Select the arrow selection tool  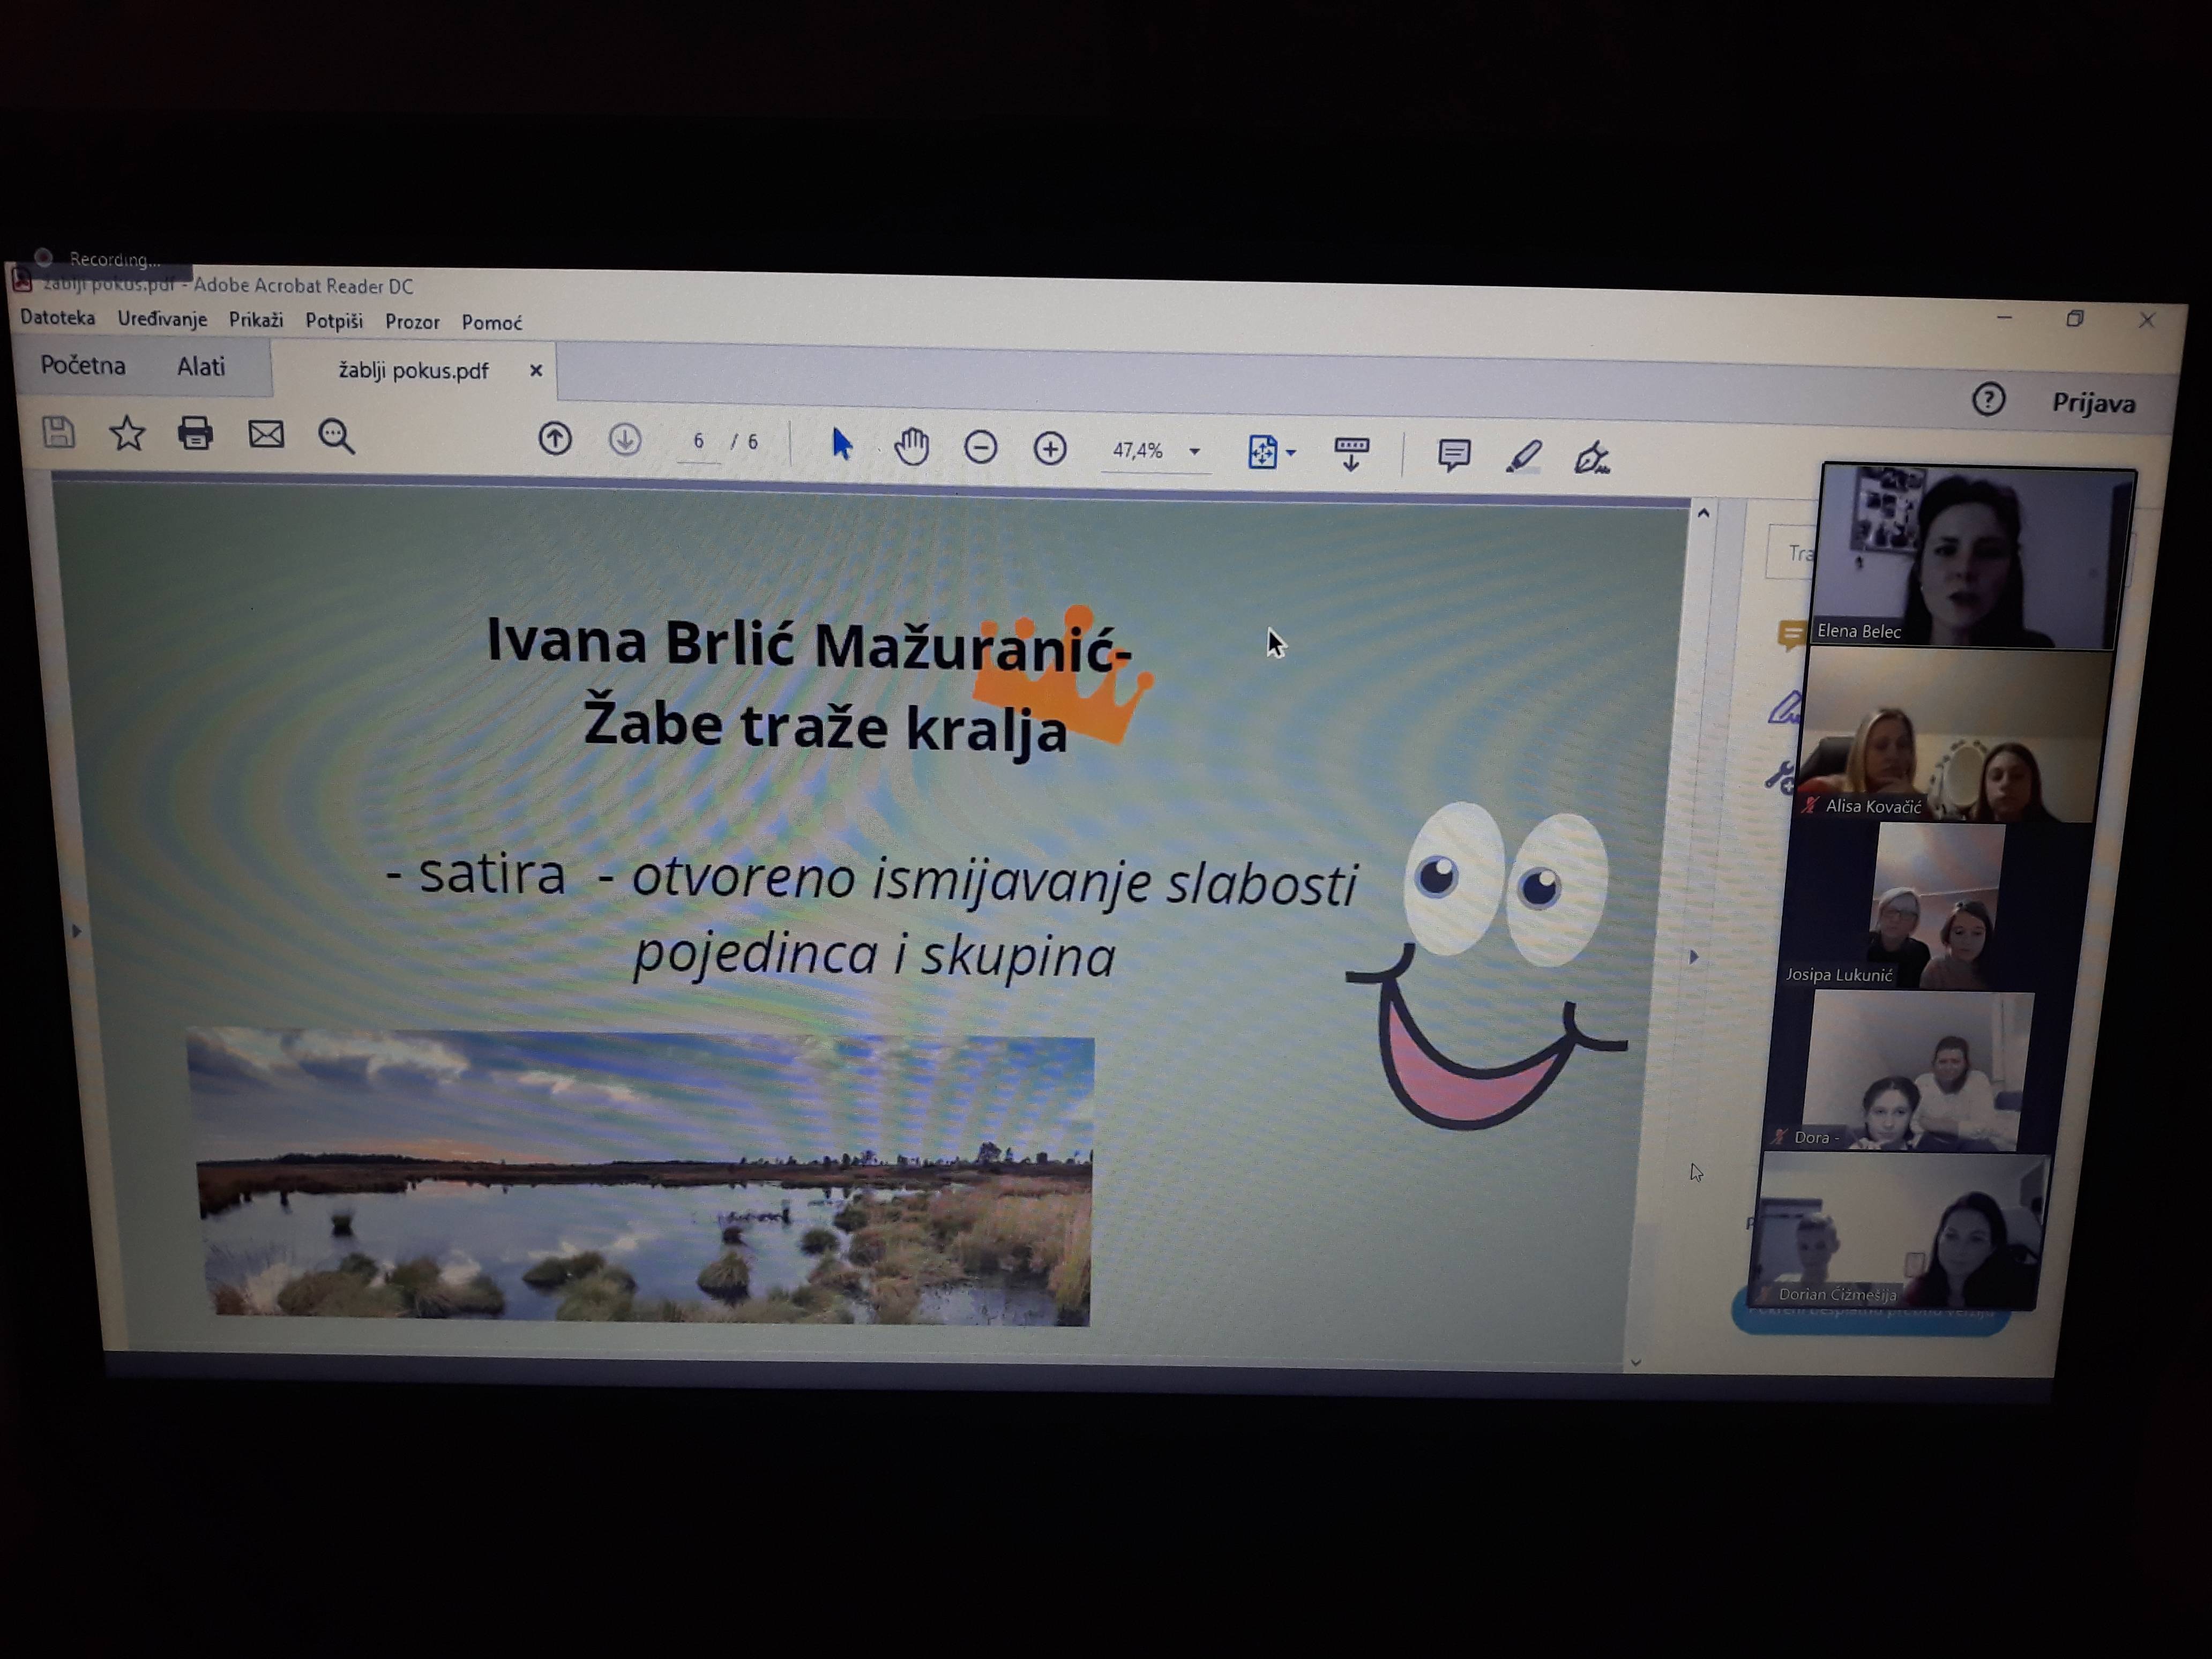point(842,444)
